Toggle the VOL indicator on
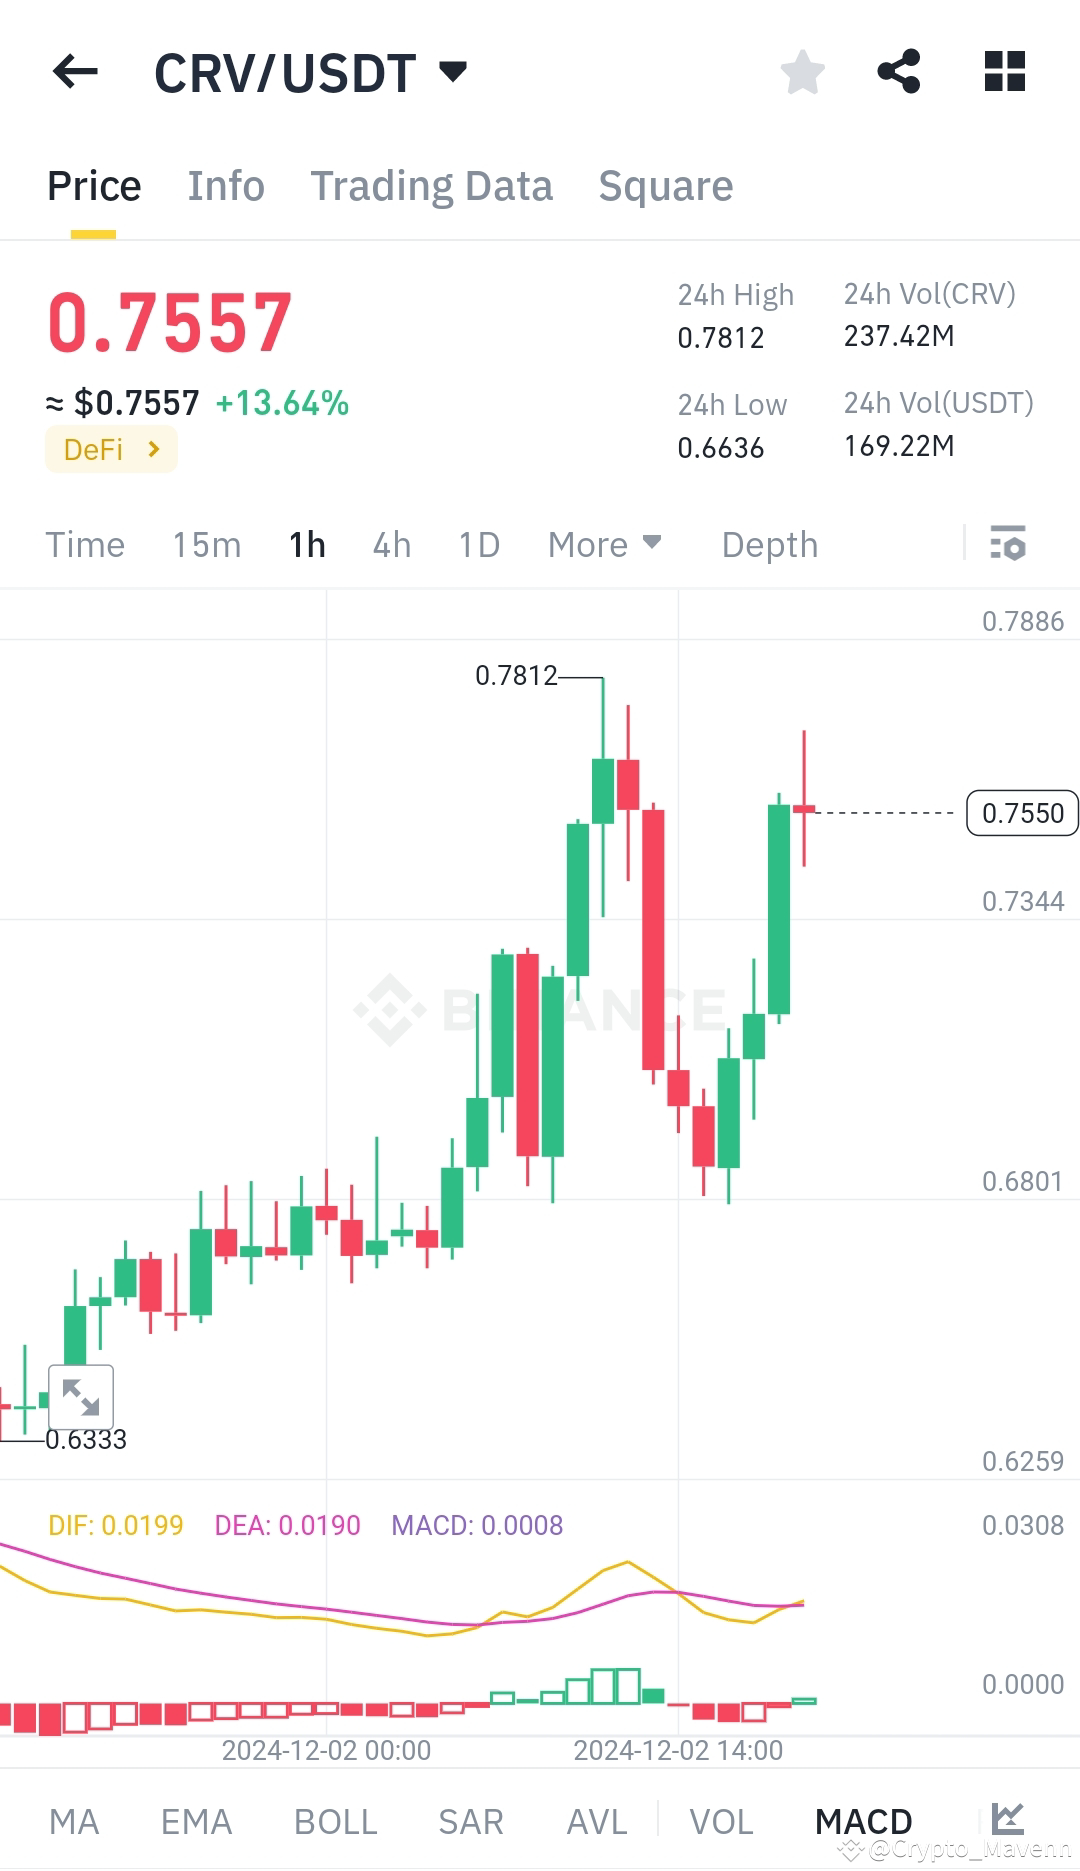The width and height of the screenshot is (1080, 1871). coord(723,1820)
